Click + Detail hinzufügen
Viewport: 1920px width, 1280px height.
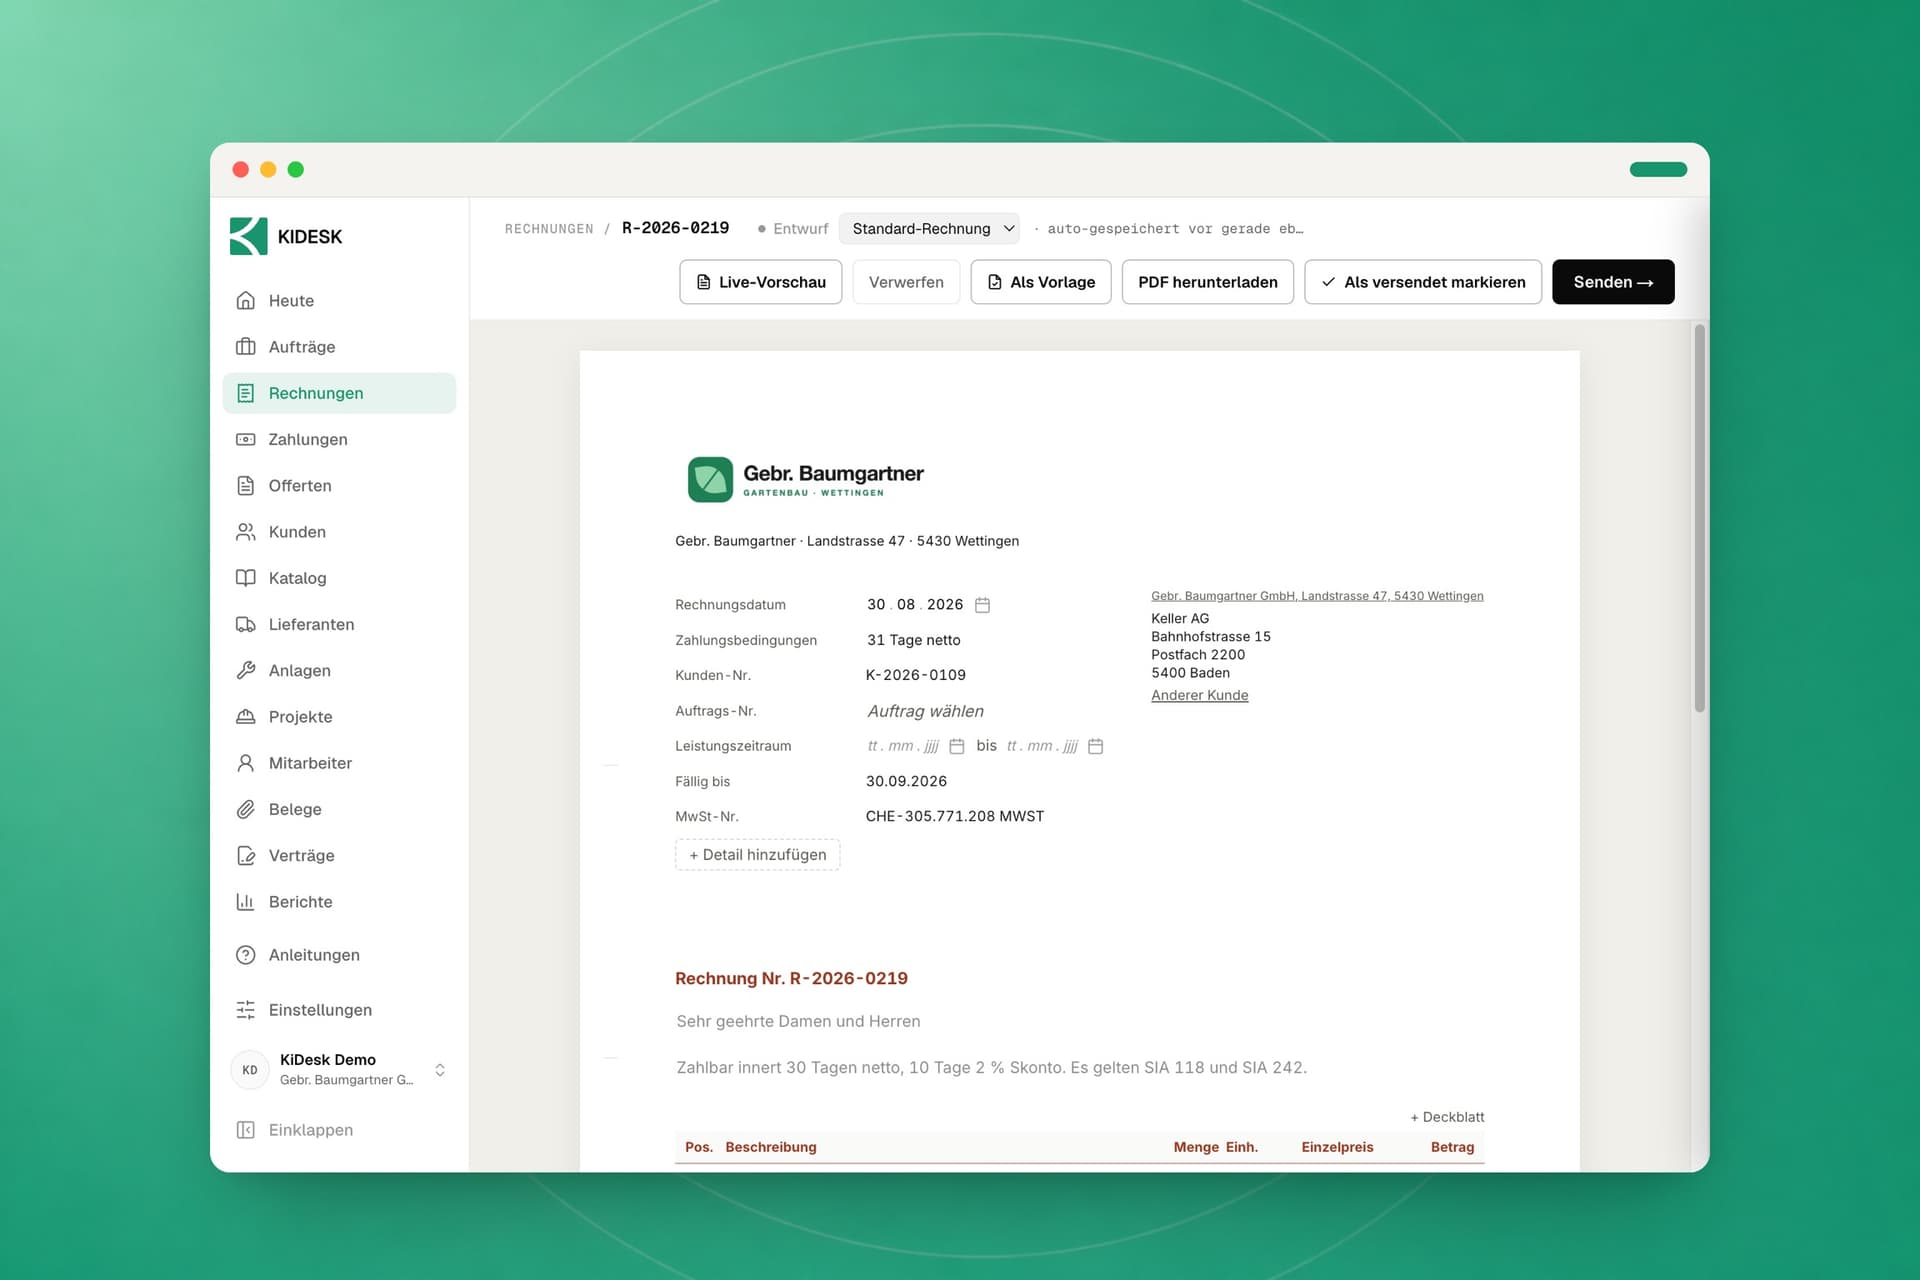pyautogui.click(x=757, y=855)
